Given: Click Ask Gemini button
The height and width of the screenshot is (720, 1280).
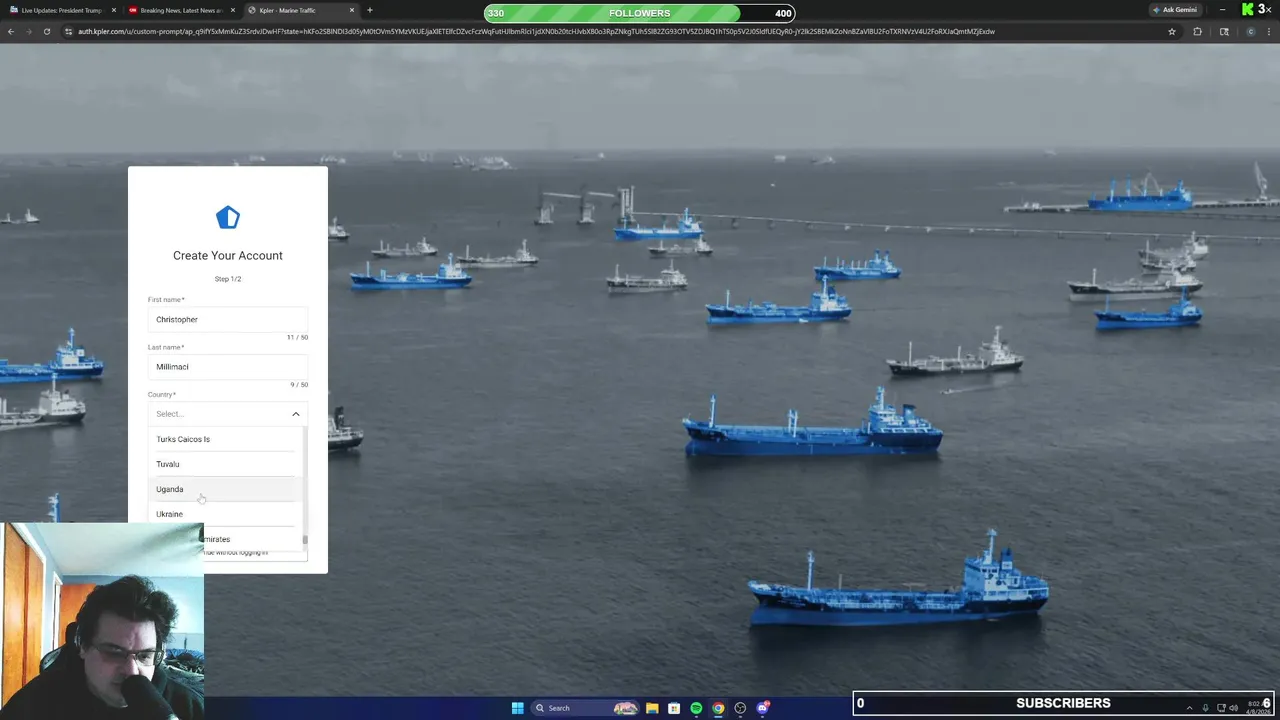Looking at the screenshot, I should [1175, 10].
